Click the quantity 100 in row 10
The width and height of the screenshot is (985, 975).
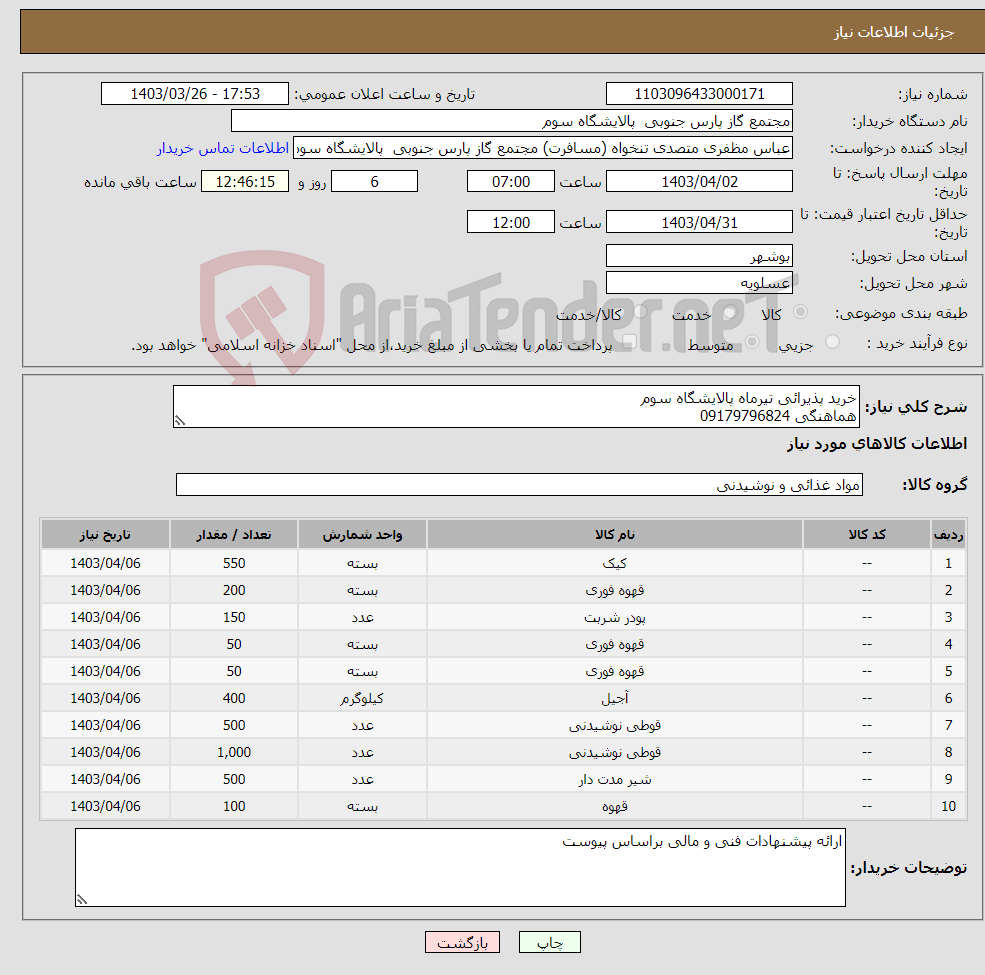pyautogui.click(x=234, y=806)
